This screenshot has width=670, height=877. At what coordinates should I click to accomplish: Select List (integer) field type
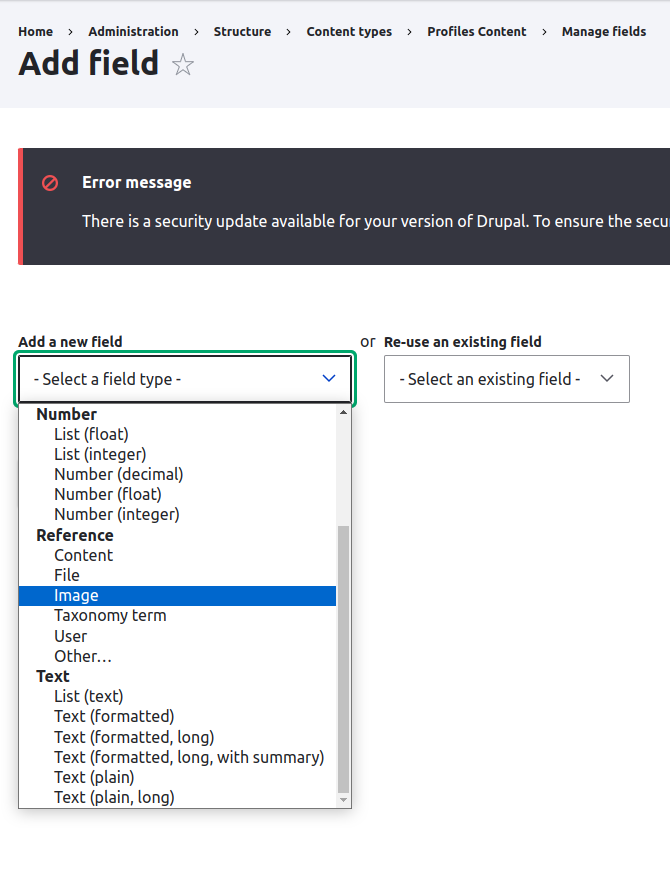[177, 454]
